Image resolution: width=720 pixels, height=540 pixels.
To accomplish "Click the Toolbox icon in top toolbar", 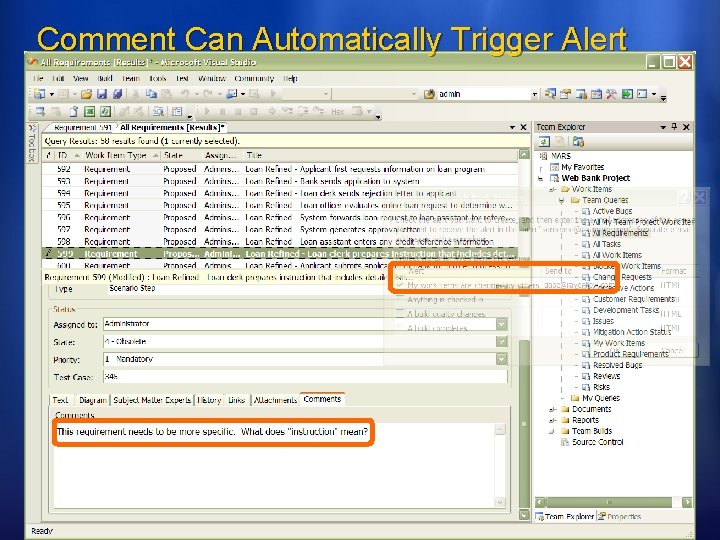I will pyautogui.click(x=596, y=94).
